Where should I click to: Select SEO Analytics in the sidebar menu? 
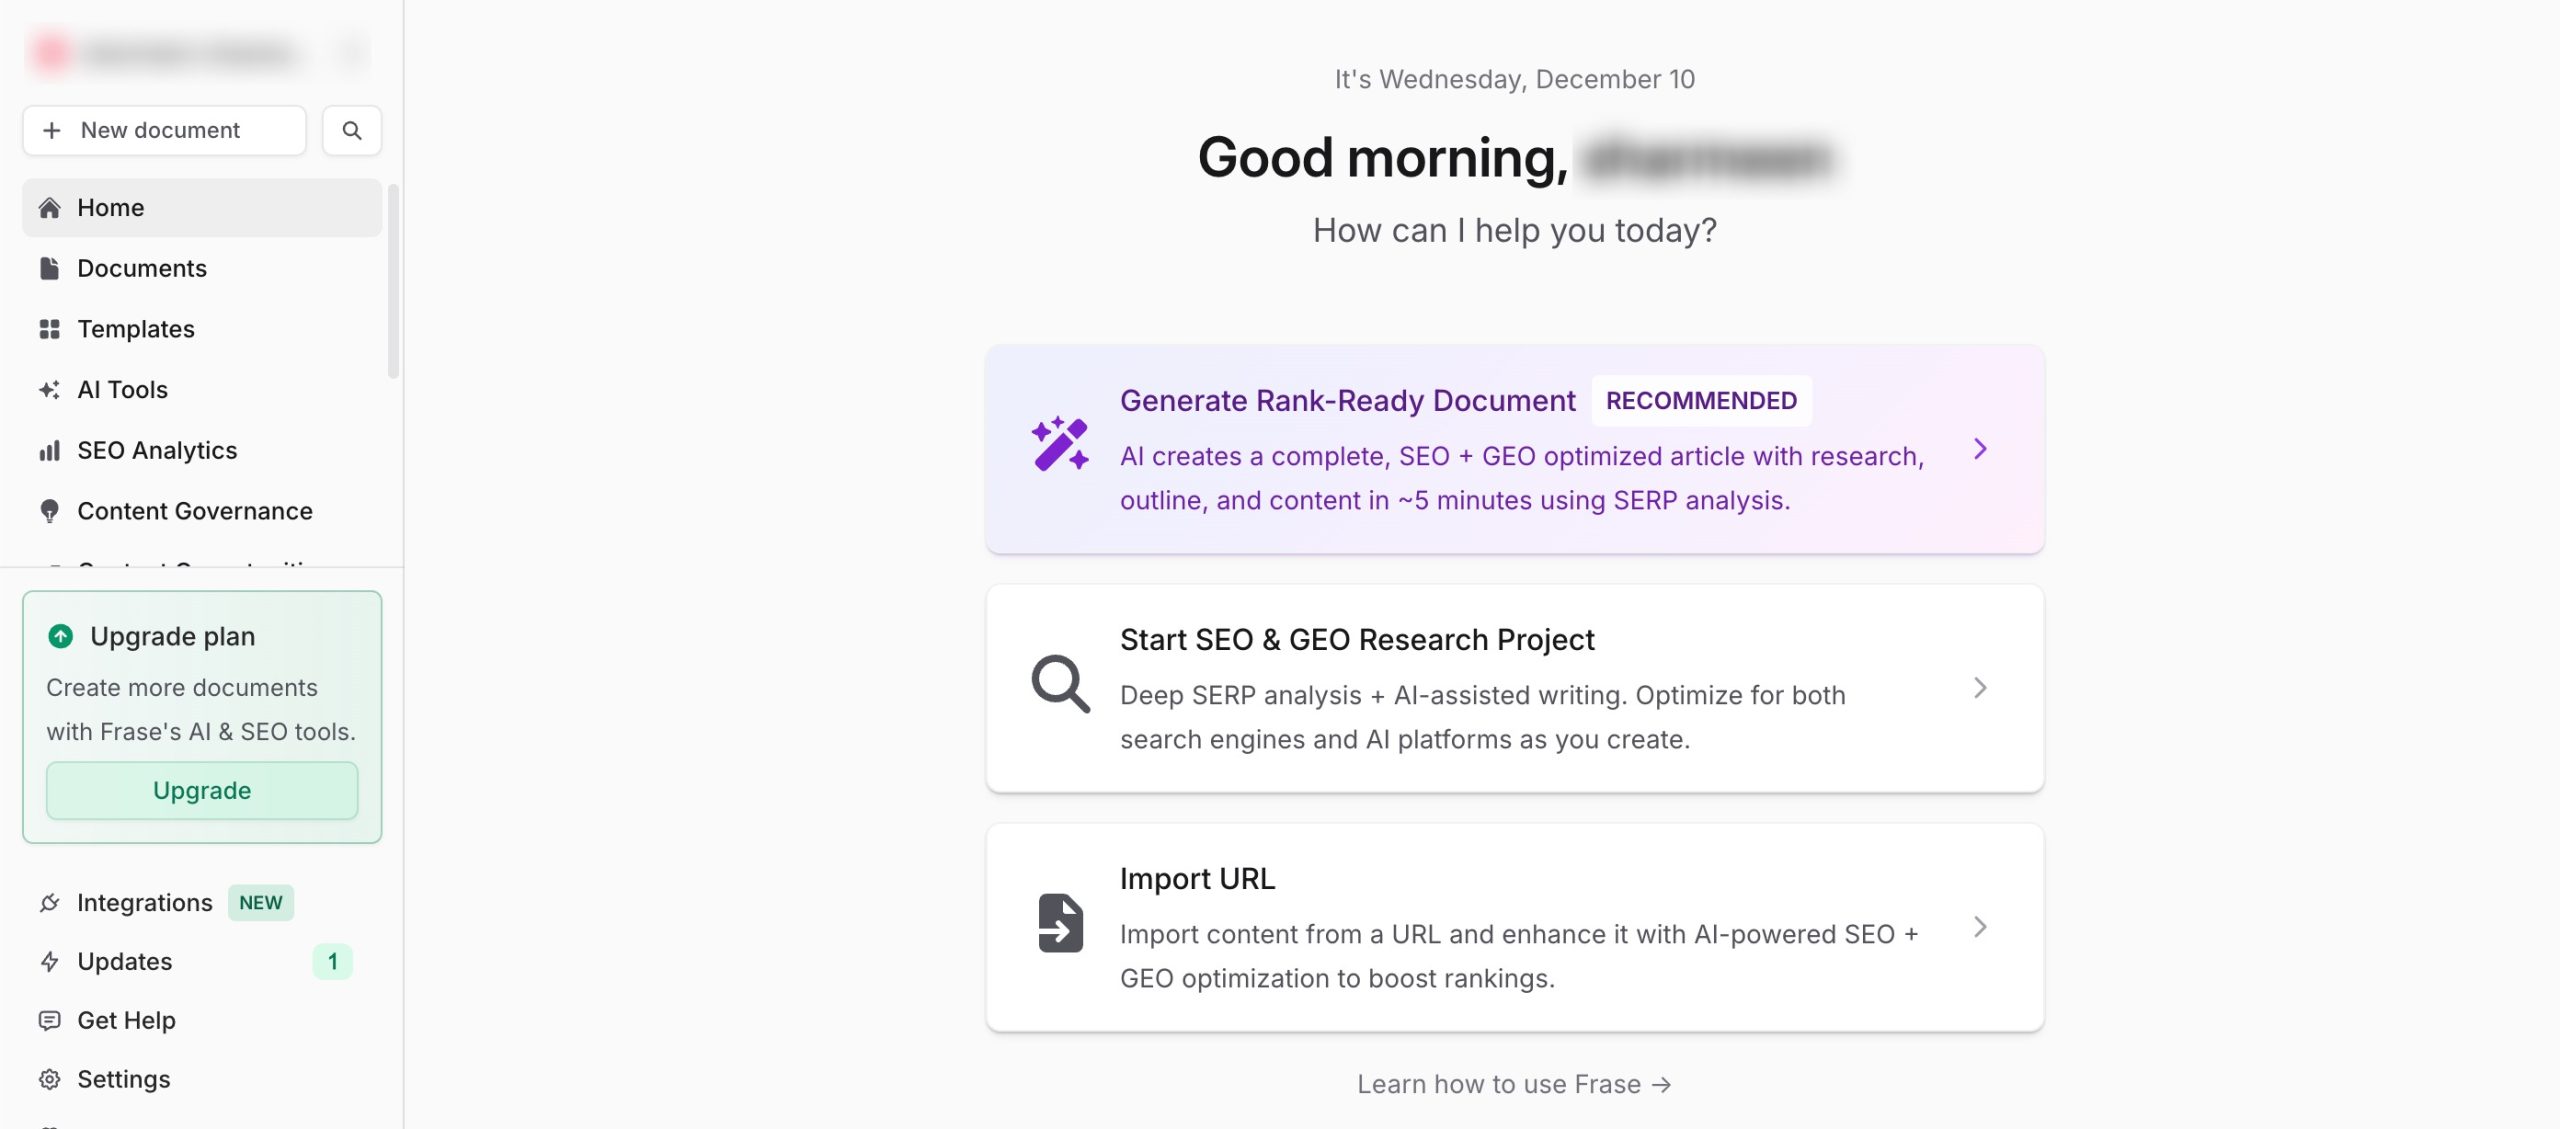click(x=156, y=450)
